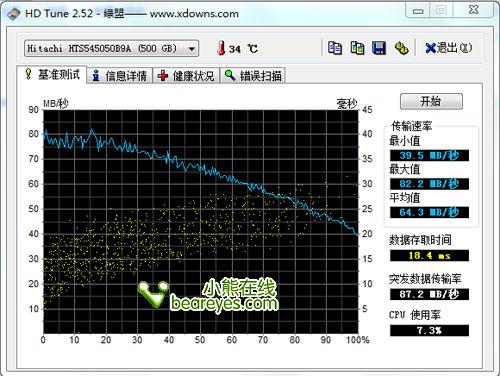The width and height of the screenshot is (500, 376).
Task: Go to the 错误扫描 error scan tab
Action: [x=253, y=76]
